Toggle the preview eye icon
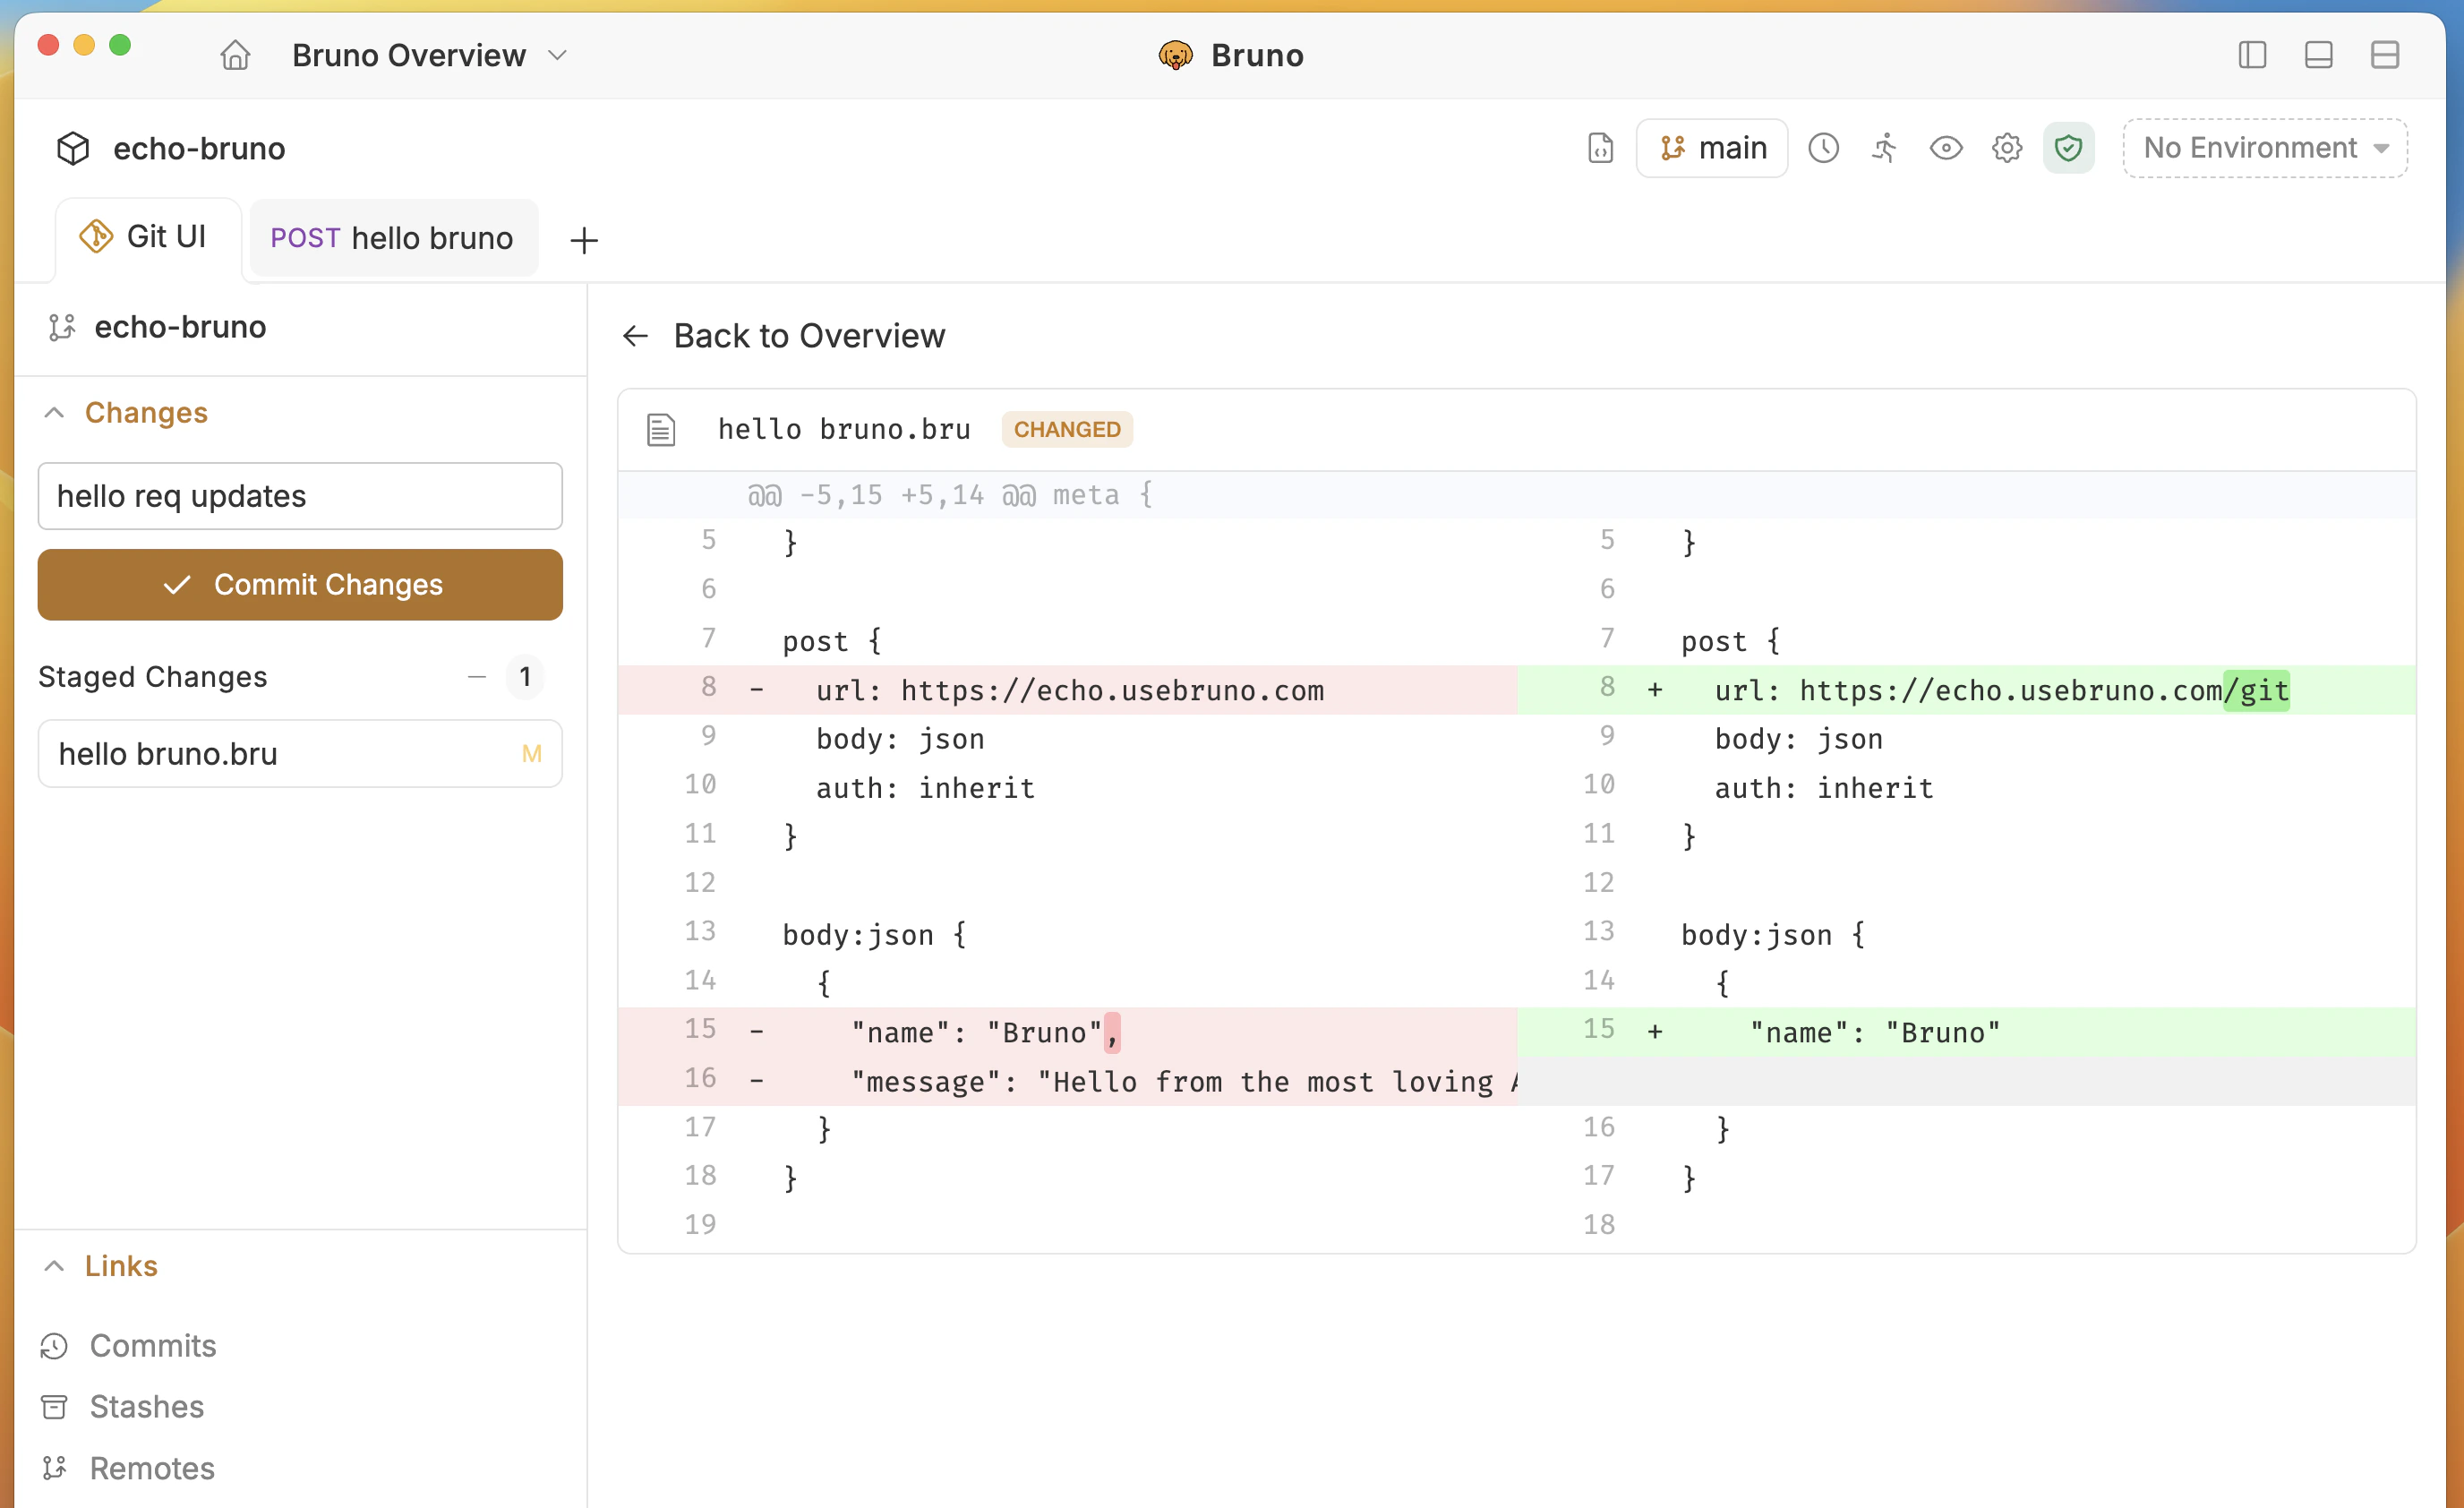Image resolution: width=2464 pixels, height=1508 pixels. [1946, 147]
